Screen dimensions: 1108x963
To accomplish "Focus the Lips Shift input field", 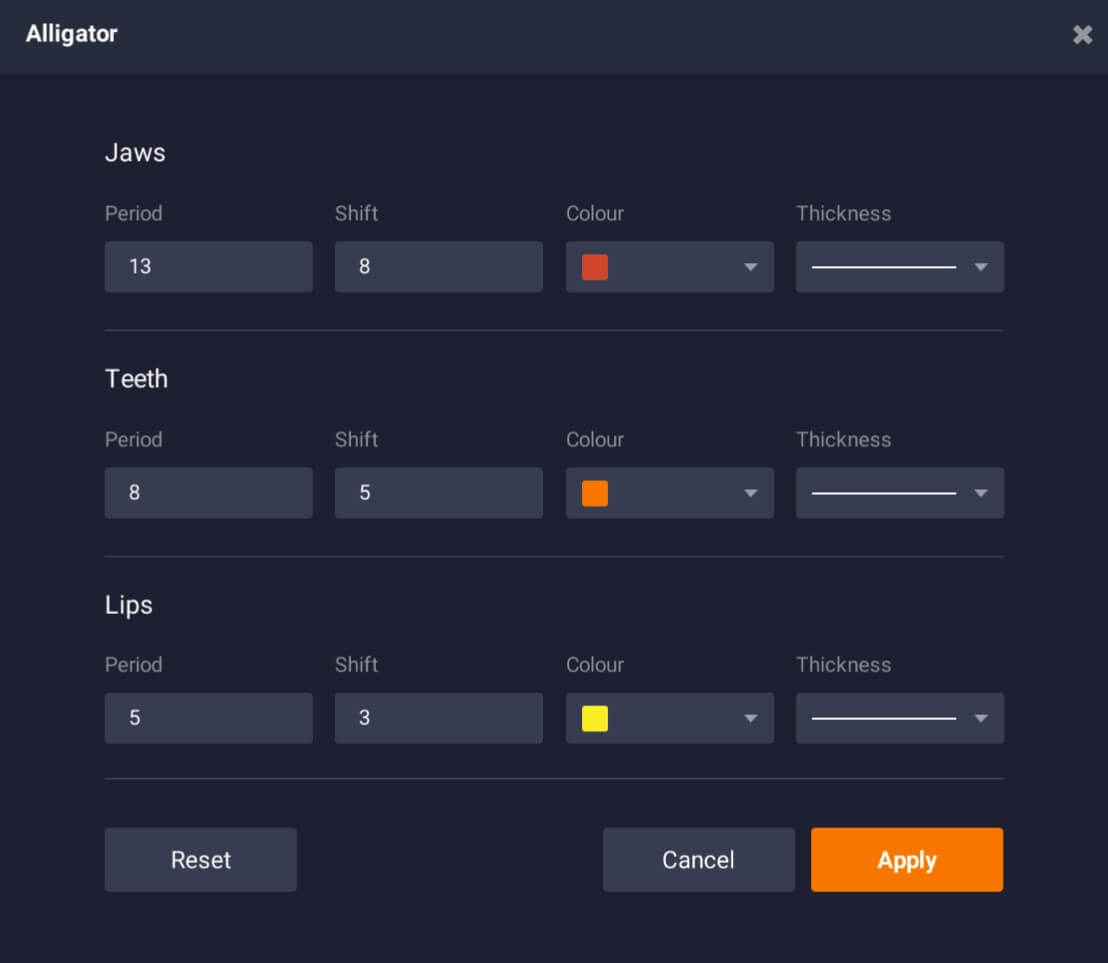I will (x=438, y=718).
